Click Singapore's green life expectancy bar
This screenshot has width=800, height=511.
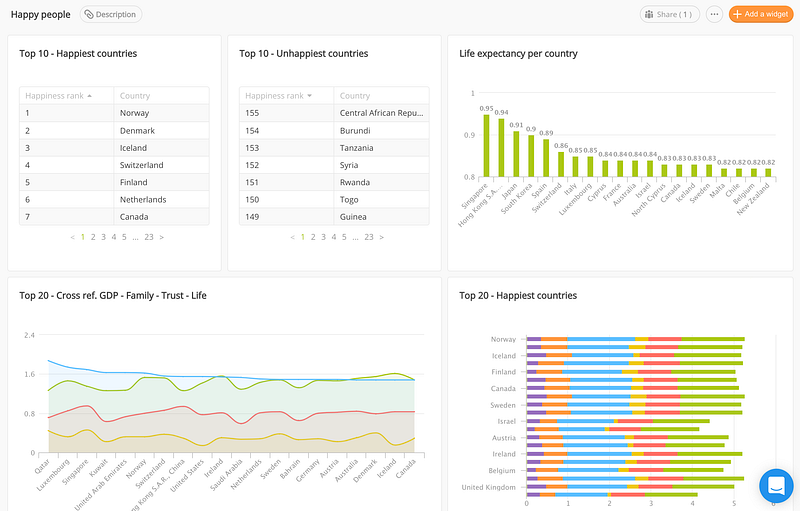[486, 146]
